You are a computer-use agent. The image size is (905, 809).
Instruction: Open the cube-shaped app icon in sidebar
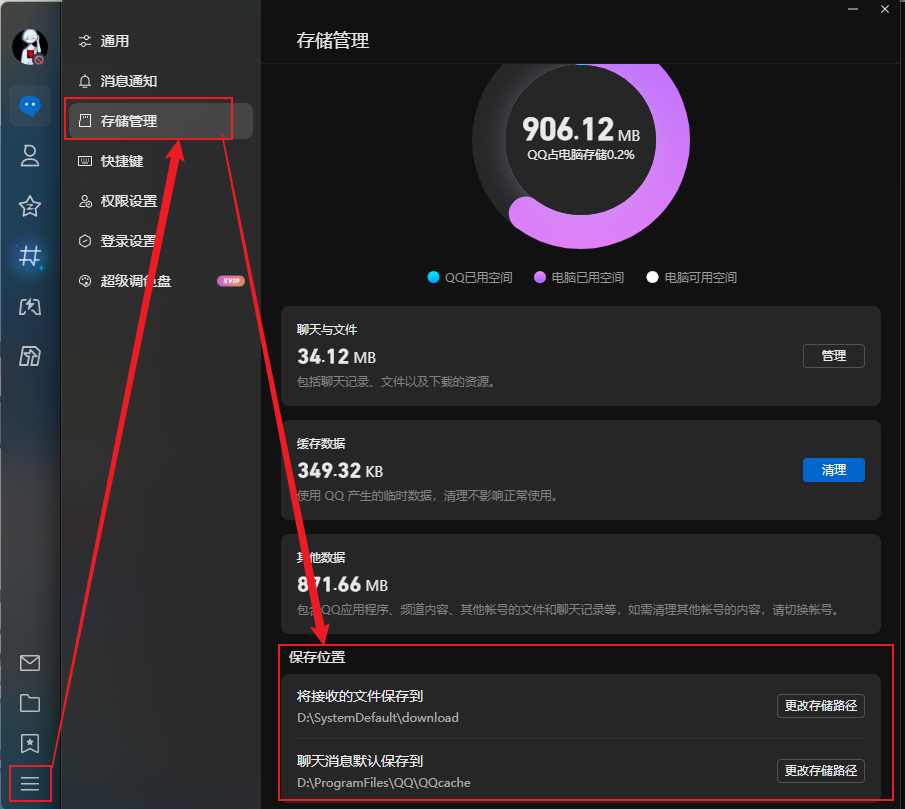(x=30, y=356)
